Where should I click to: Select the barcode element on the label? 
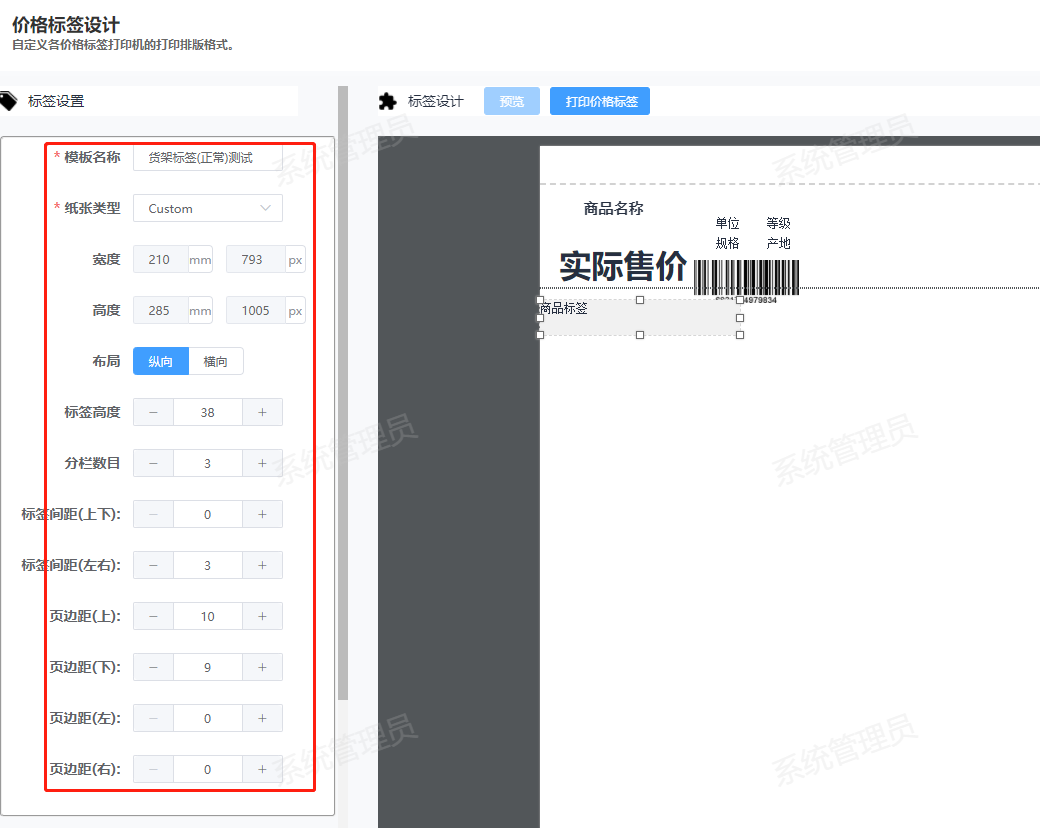point(746,277)
